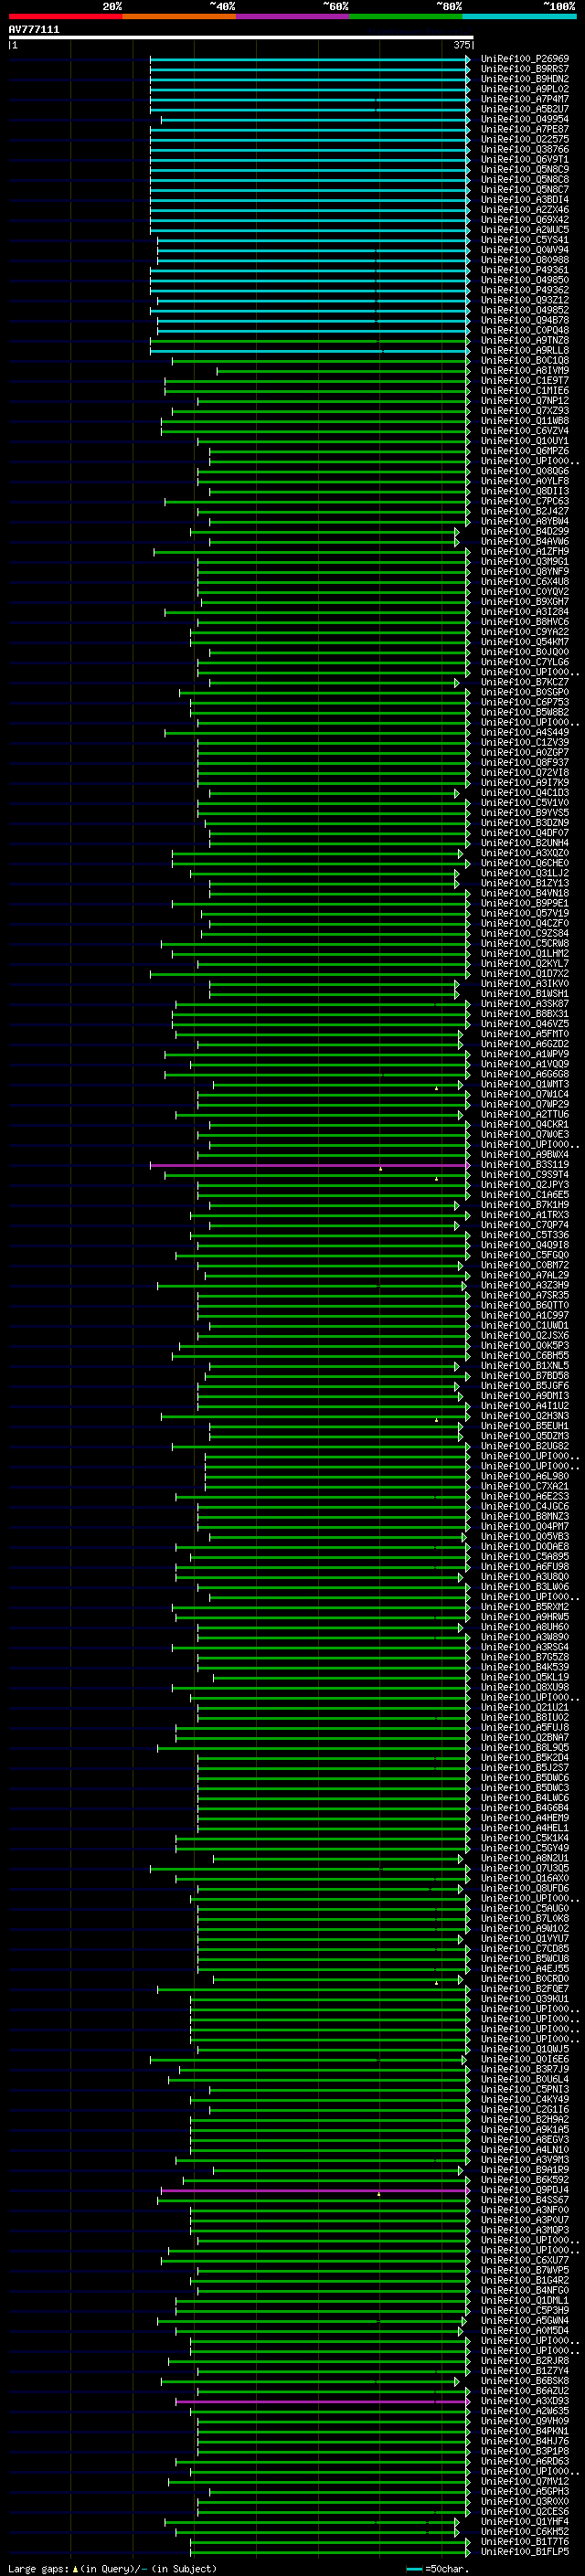Image resolution: width=585 pixels, height=2576 pixels.
Task: Click hit label UniRef100_O49954
Action: point(525,119)
